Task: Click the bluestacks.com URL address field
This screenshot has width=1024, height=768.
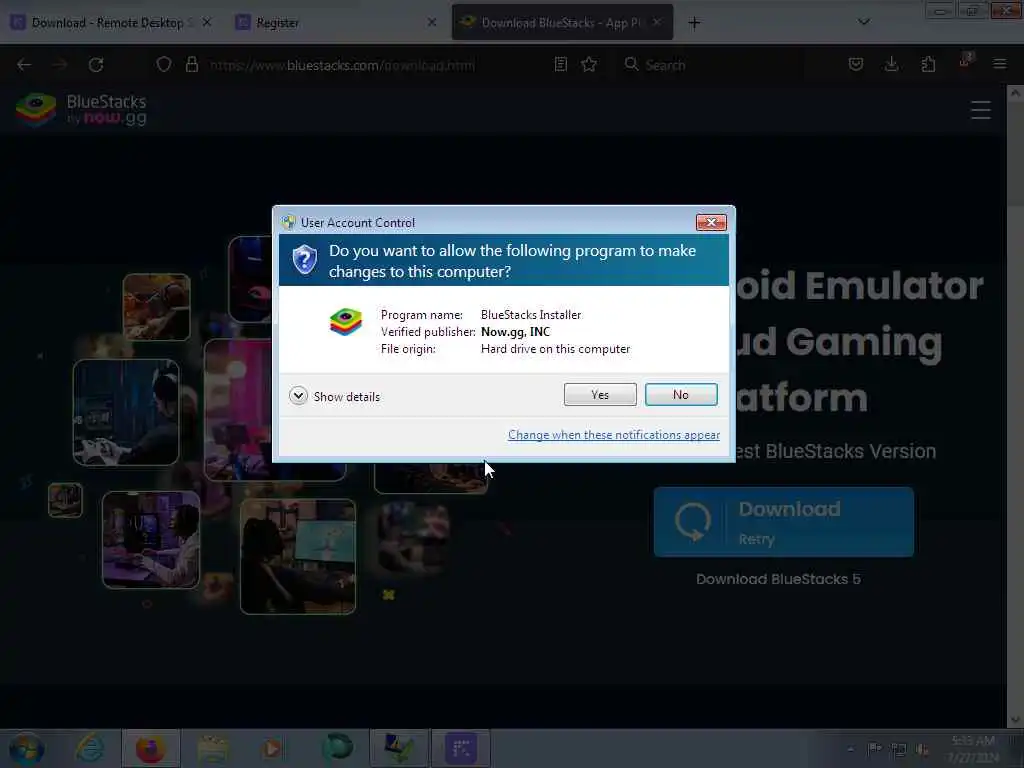Action: 342,65
